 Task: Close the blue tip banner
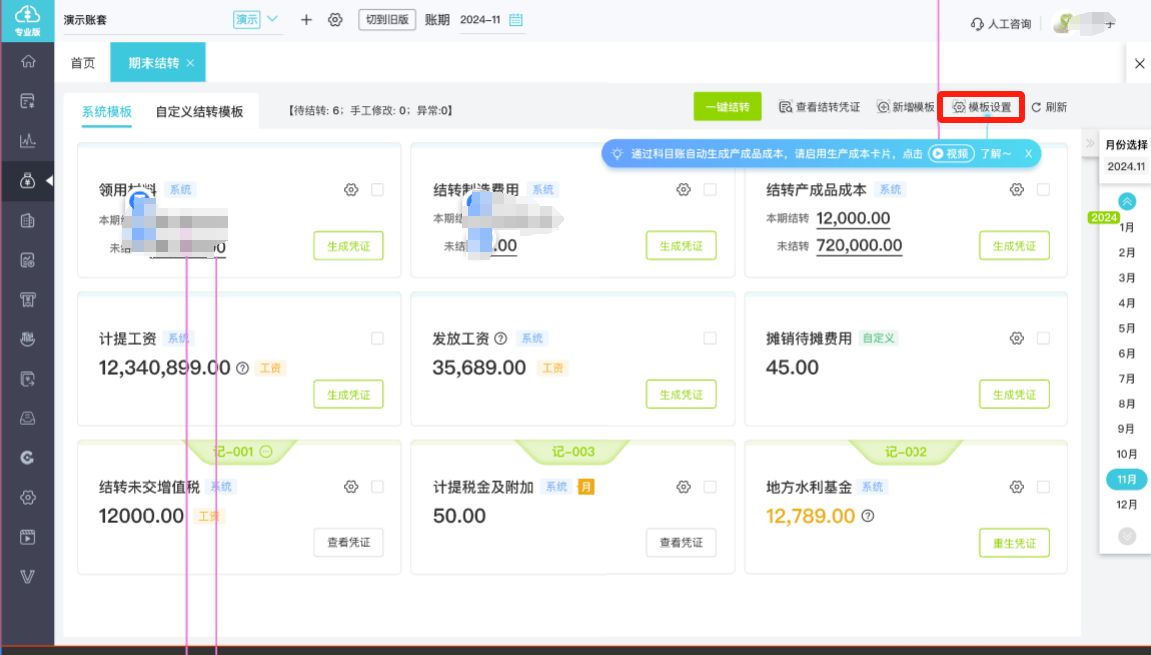[x=1028, y=154]
